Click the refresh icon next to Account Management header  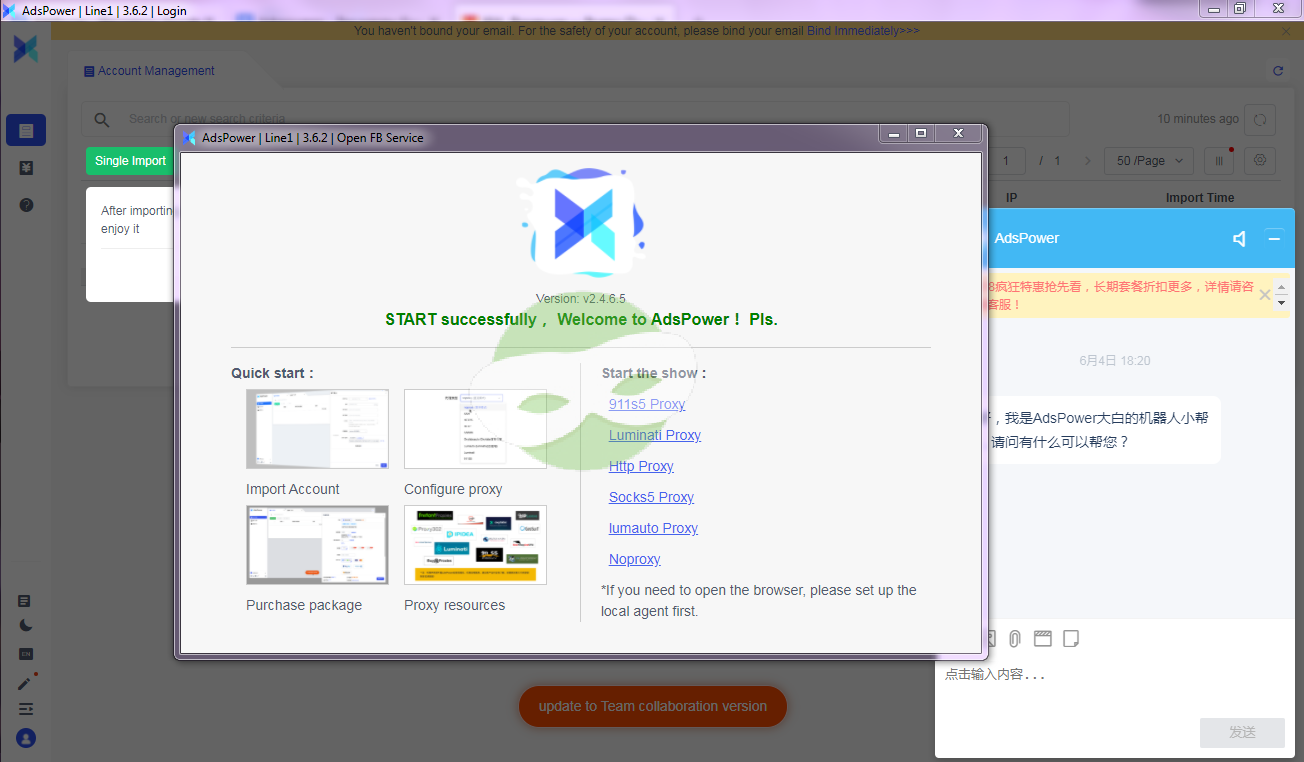coord(1278,71)
